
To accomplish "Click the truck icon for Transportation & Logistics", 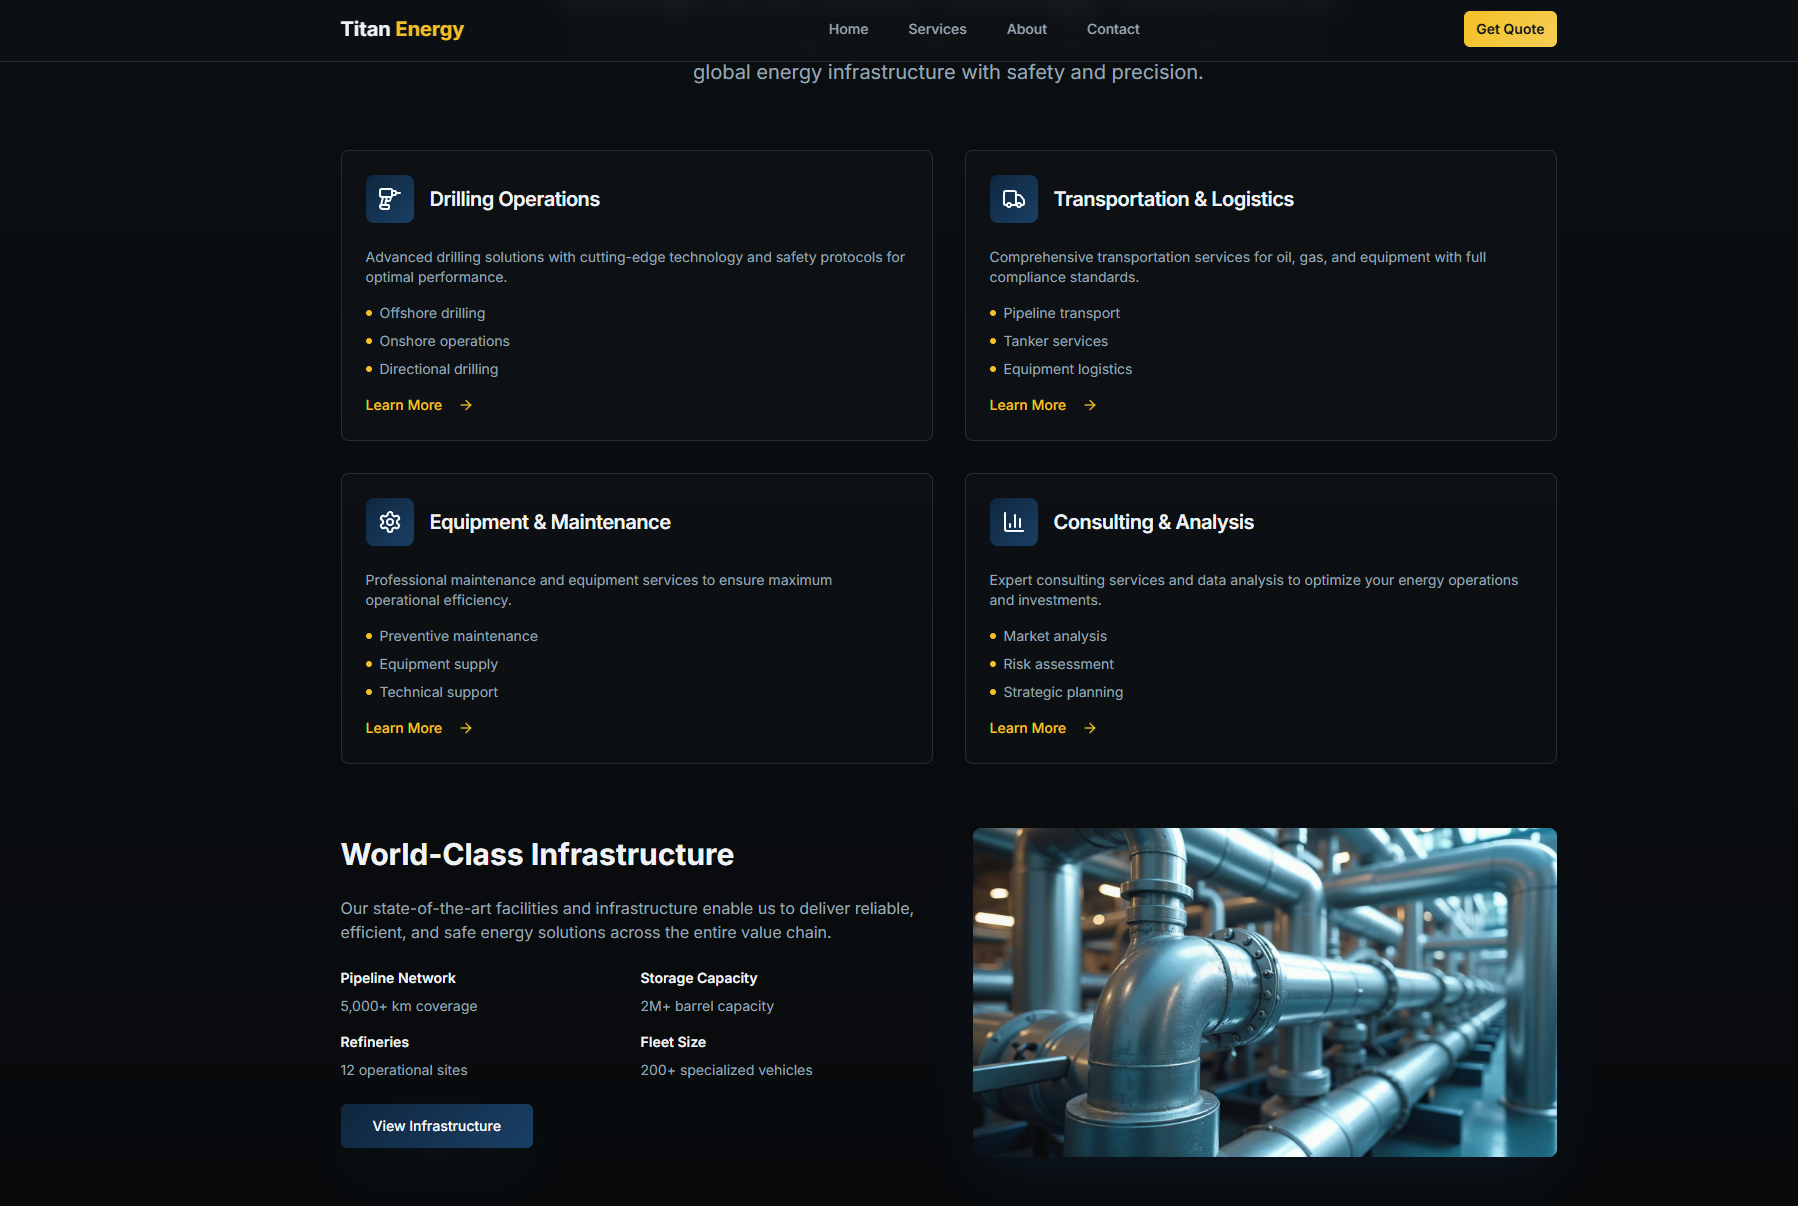I will 1013,199.
